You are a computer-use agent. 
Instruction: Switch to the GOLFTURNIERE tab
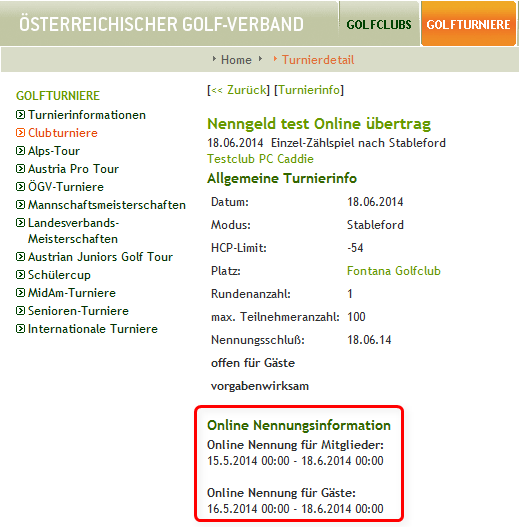point(468,24)
